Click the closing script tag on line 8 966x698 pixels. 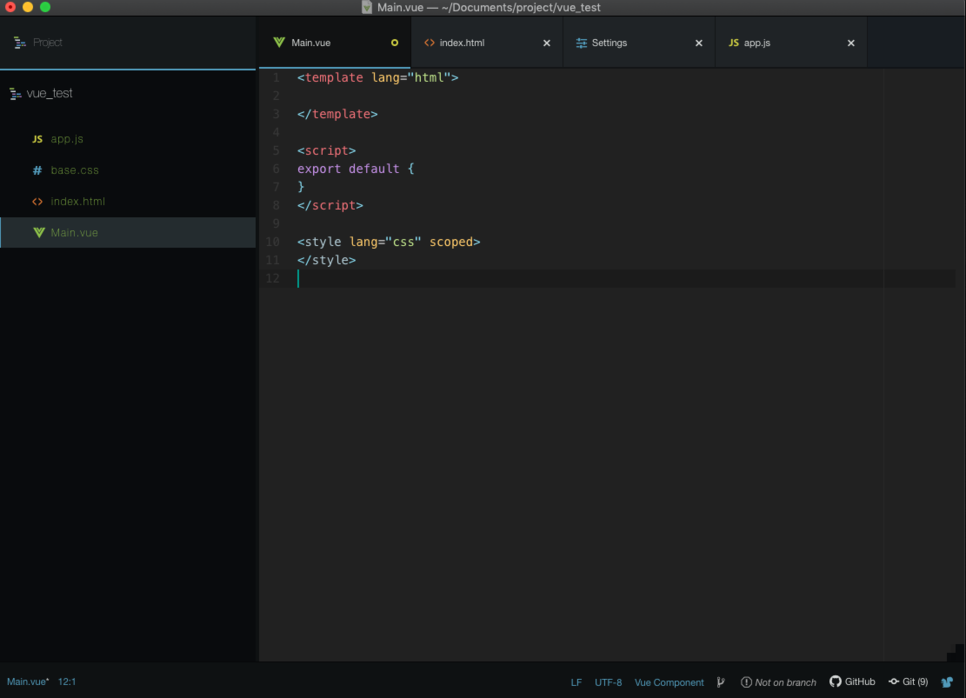pos(330,205)
